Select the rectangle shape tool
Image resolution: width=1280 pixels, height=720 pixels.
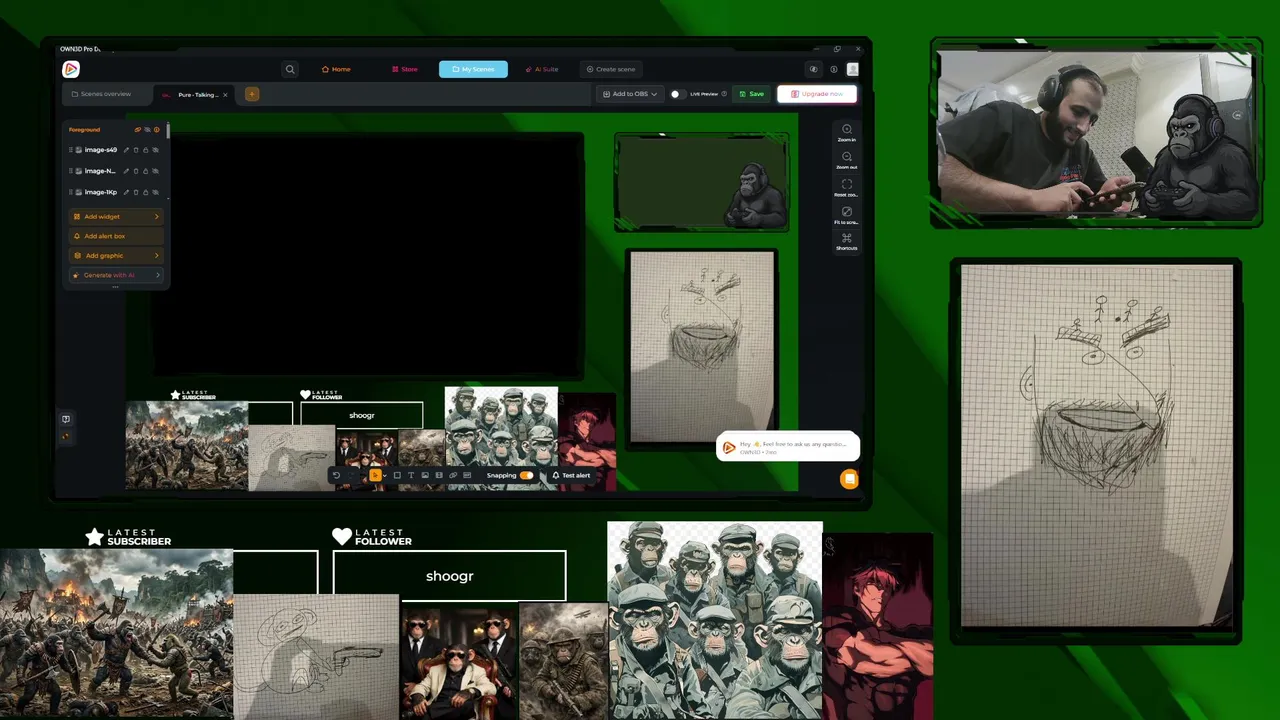pos(397,475)
